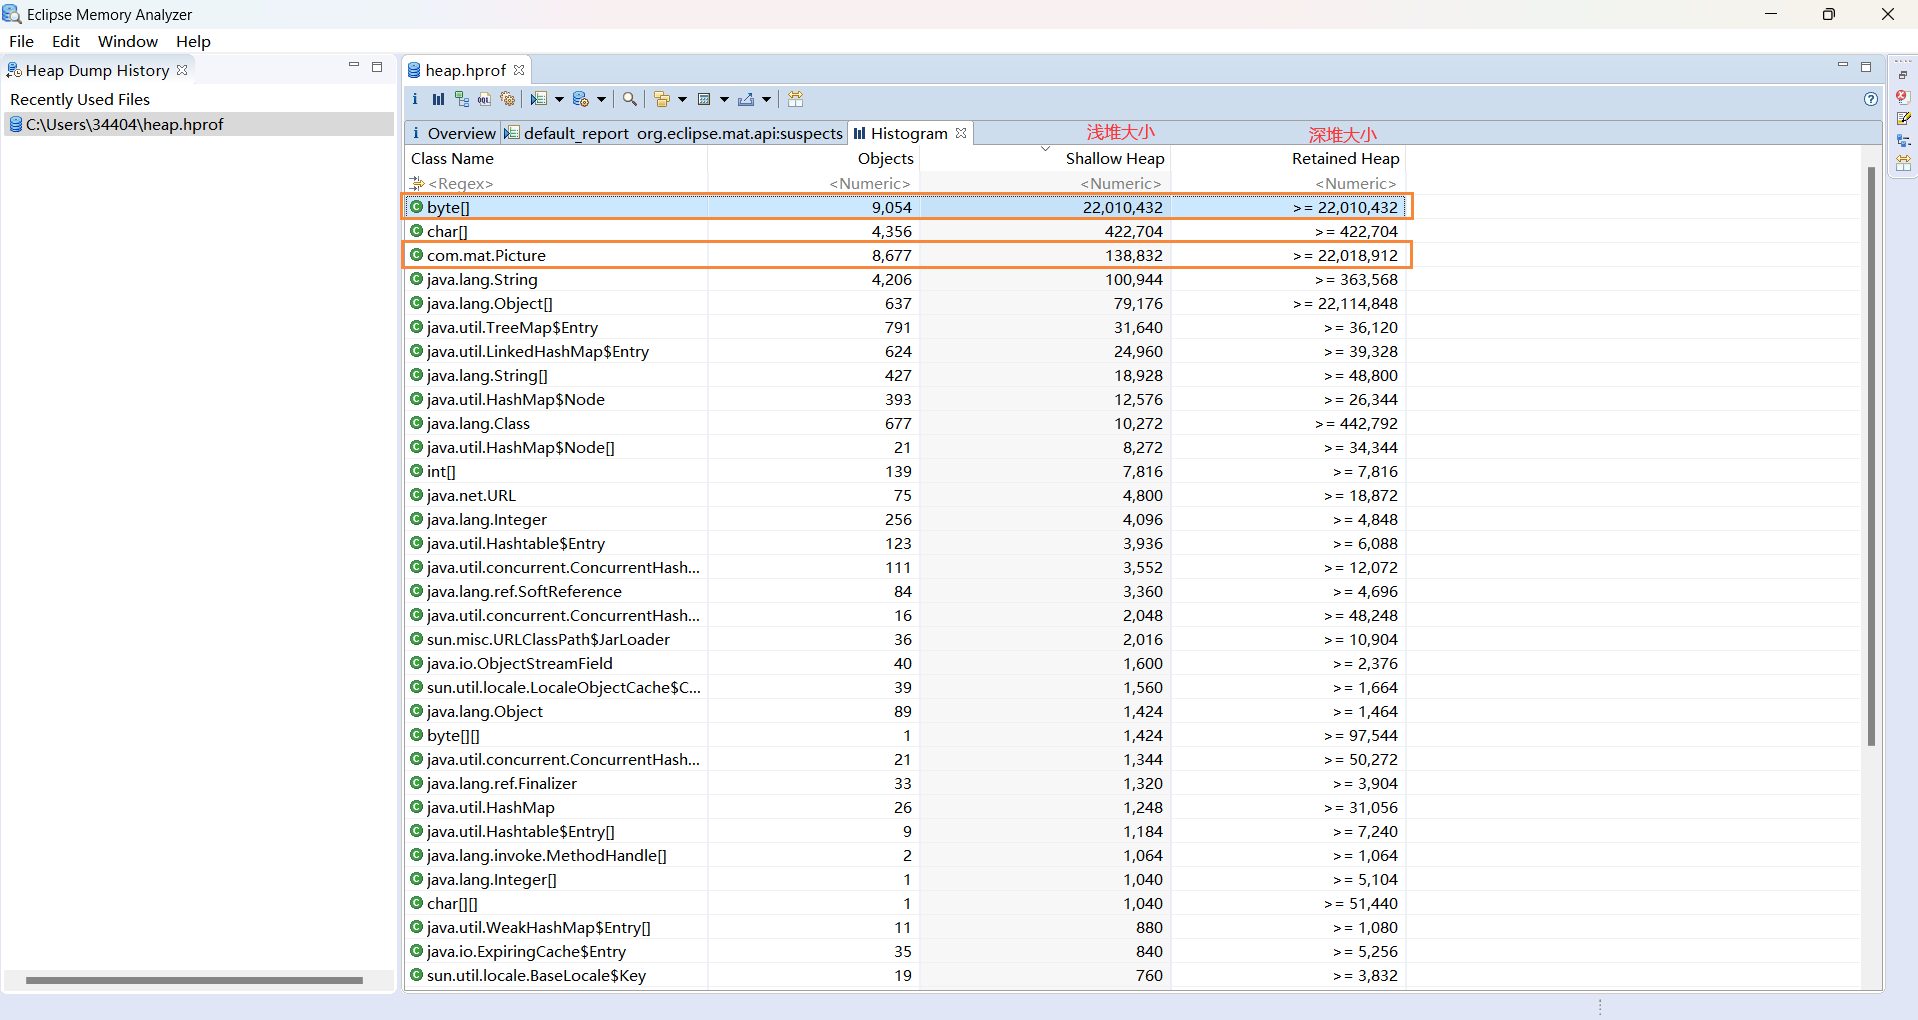Image resolution: width=1918 pixels, height=1020 pixels.
Task: Find object by address magnifier
Action: [629, 99]
